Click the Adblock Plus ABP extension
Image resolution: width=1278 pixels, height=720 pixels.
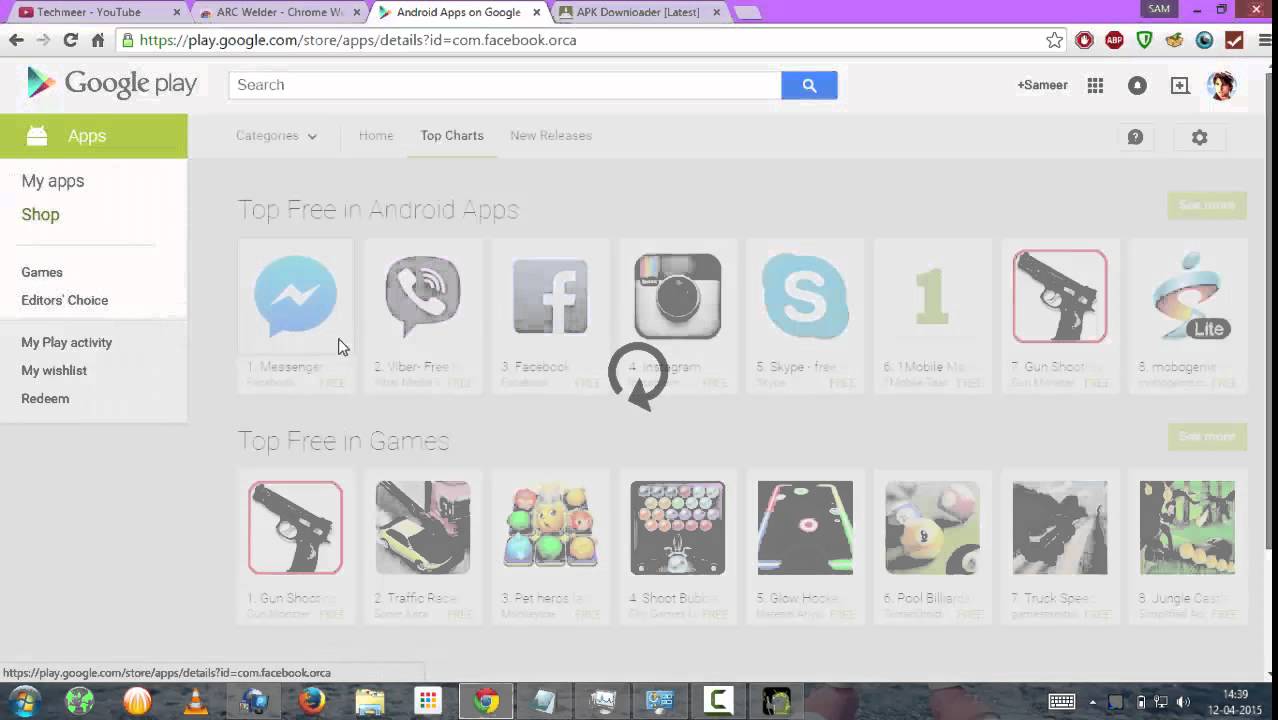click(x=1114, y=40)
